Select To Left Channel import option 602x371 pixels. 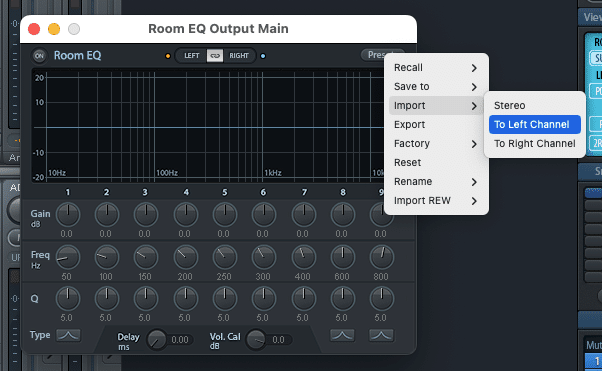tap(535, 124)
